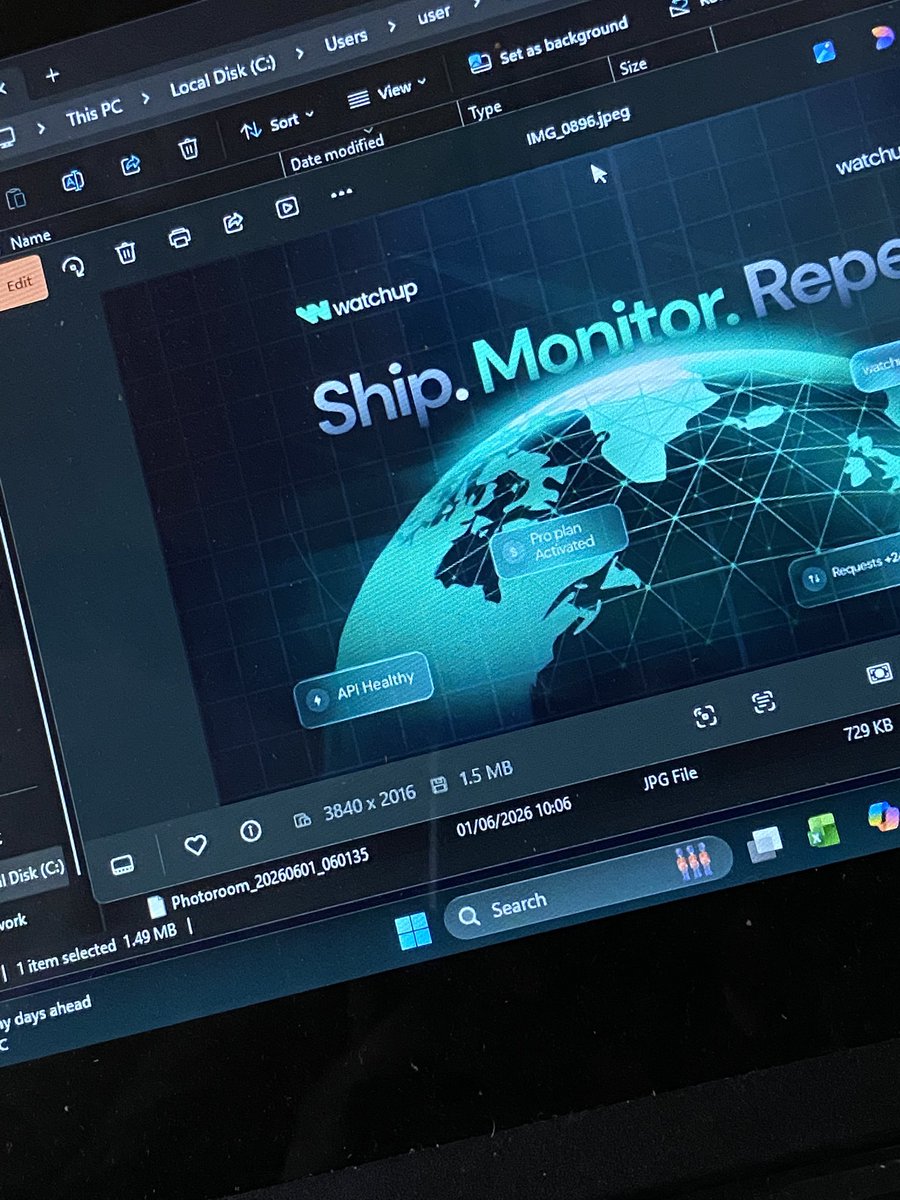Print the image from Photos toolbar
The image size is (900, 1200).
[179, 237]
